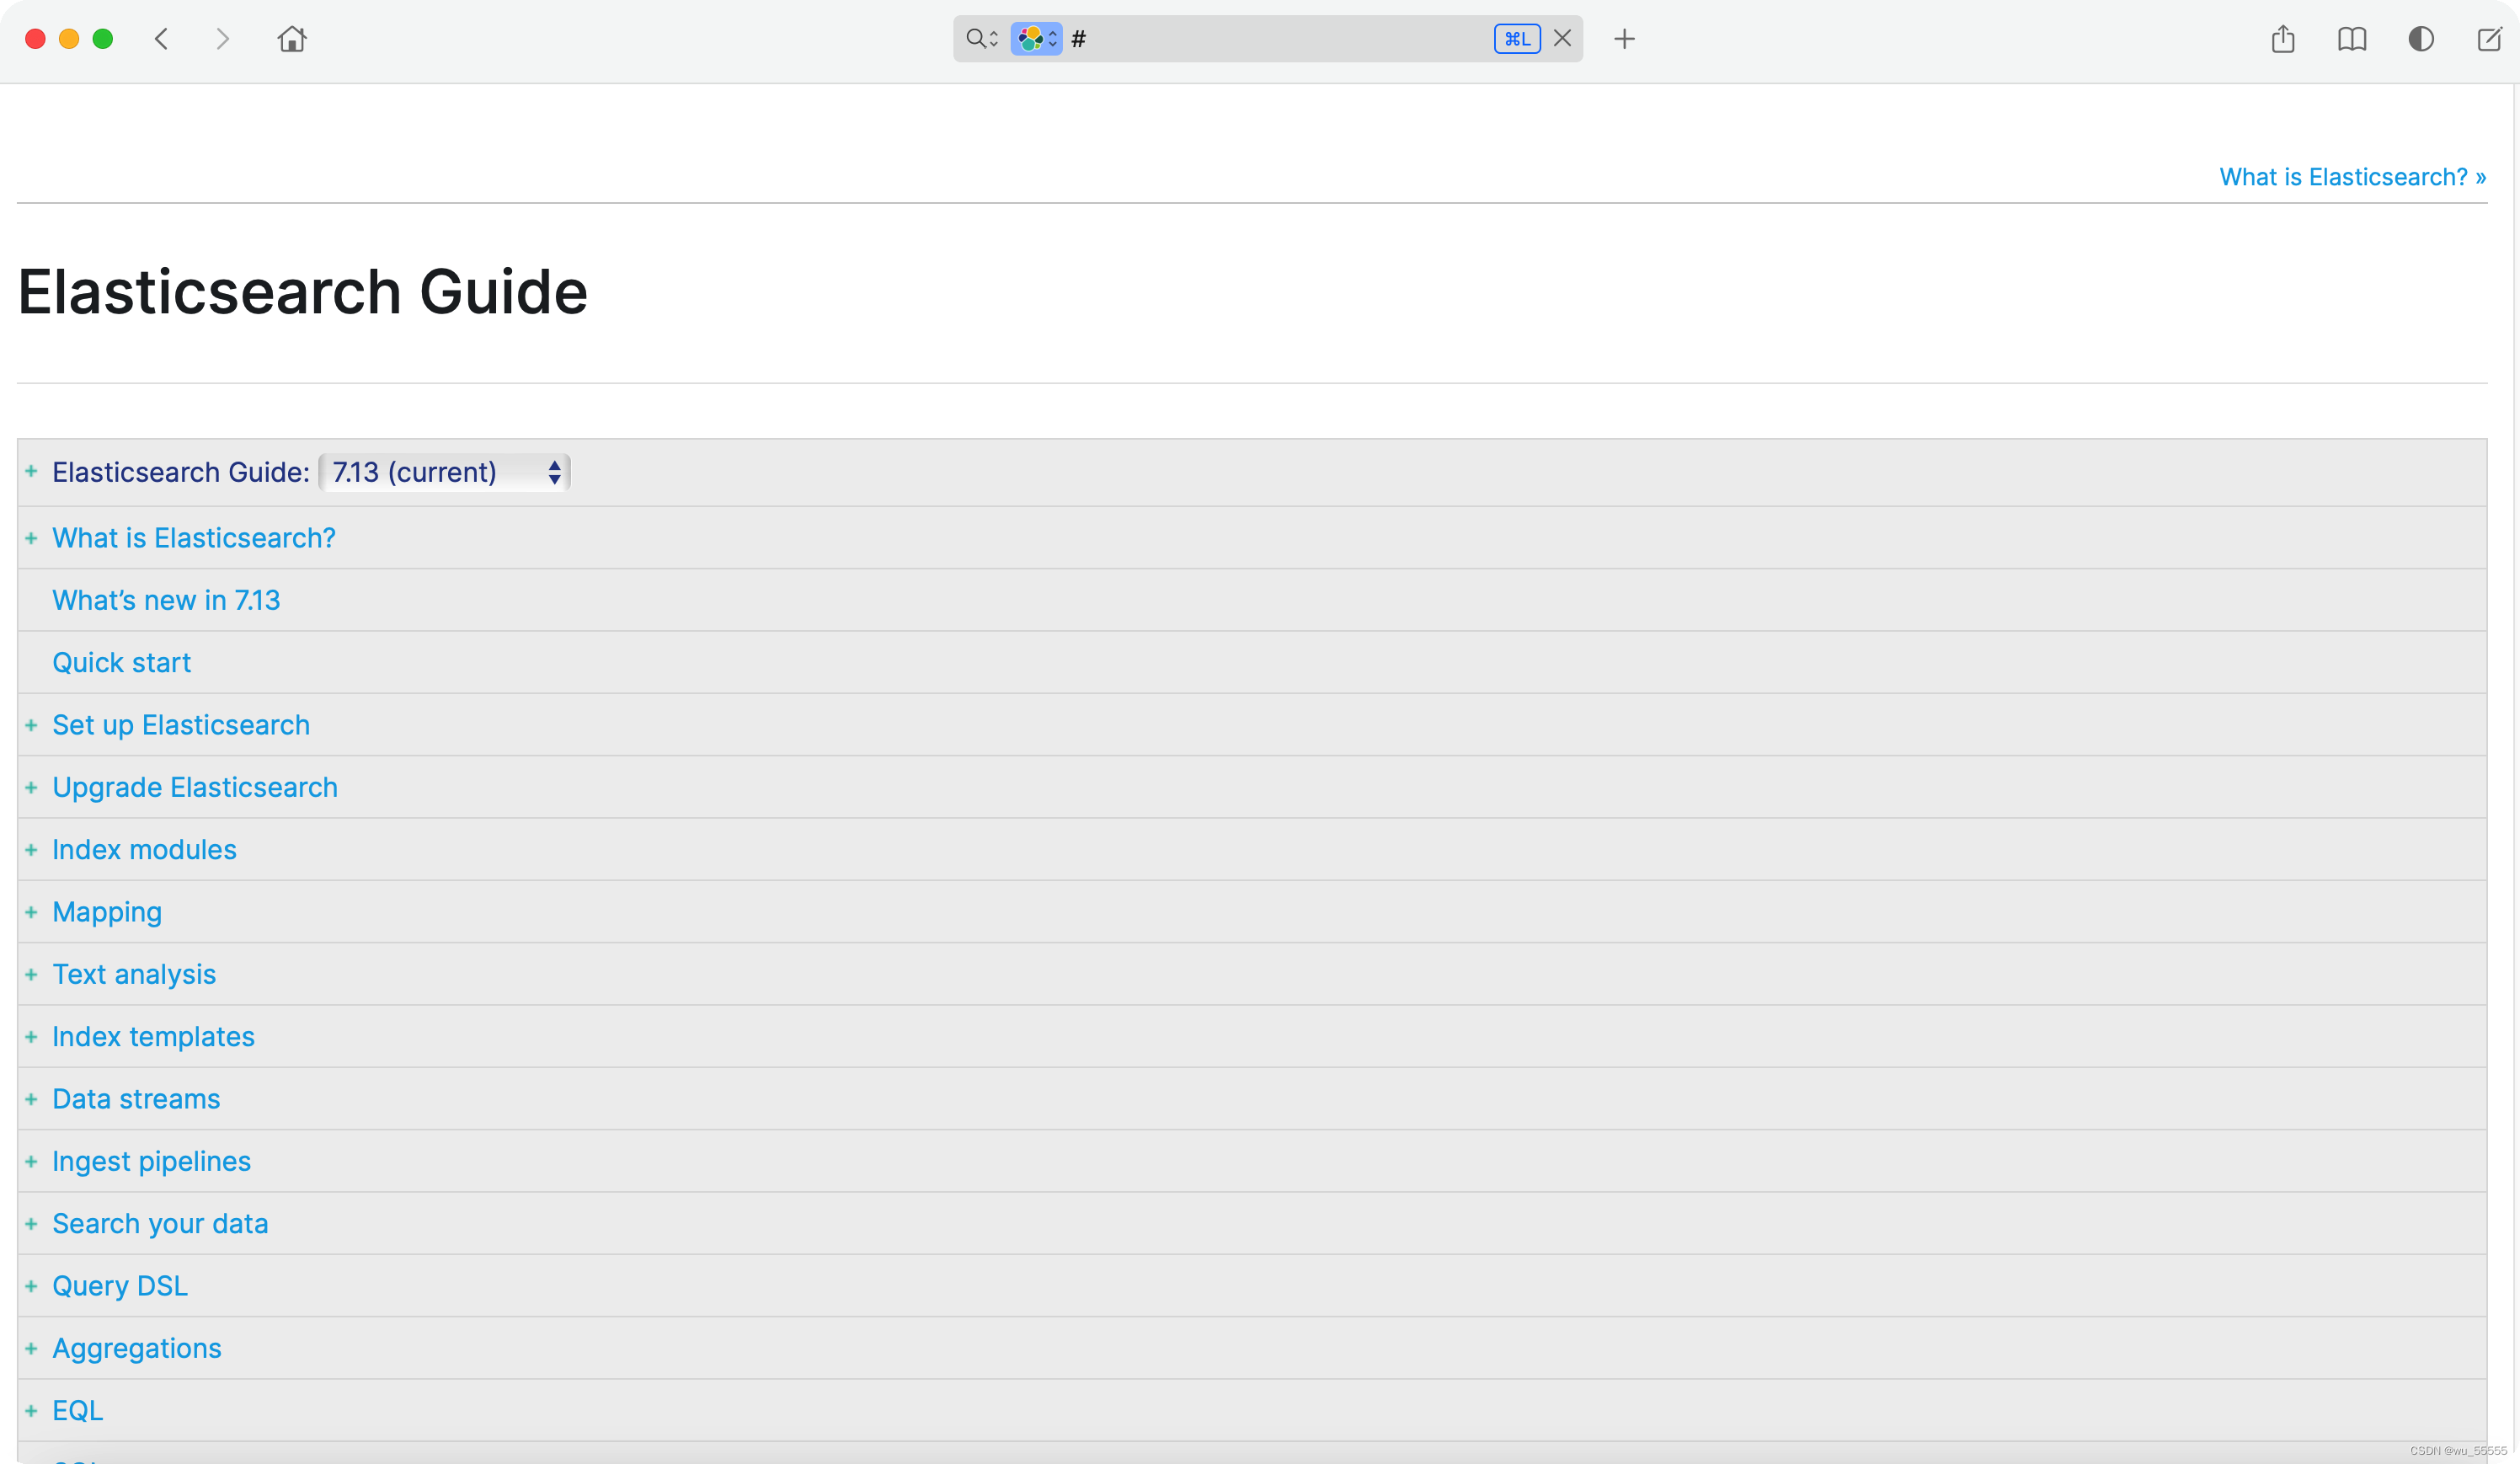This screenshot has width=2520, height=1464.
Task: Go back to the previous page
Action: pyautogui.click(x=161, y=39)
